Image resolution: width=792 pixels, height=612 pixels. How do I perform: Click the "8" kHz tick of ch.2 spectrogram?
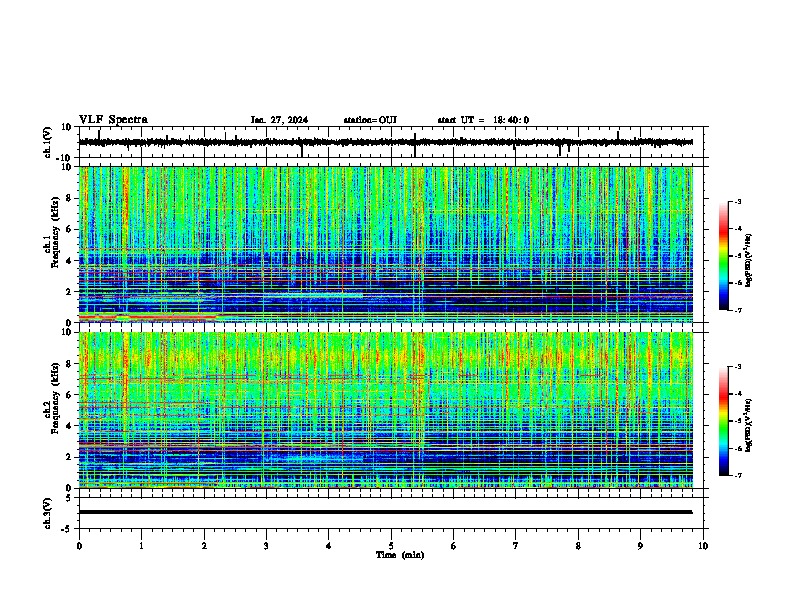pos(69,364)
